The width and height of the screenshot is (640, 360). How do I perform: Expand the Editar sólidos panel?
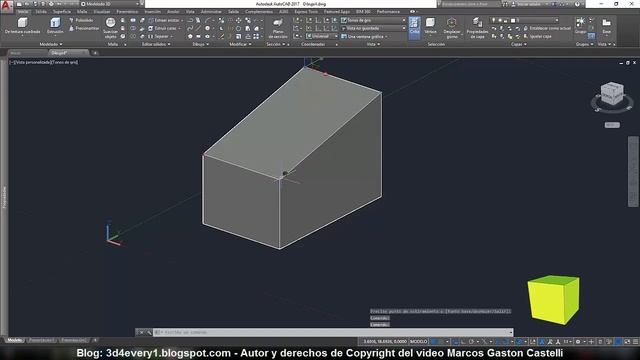[x=156, y=44]
